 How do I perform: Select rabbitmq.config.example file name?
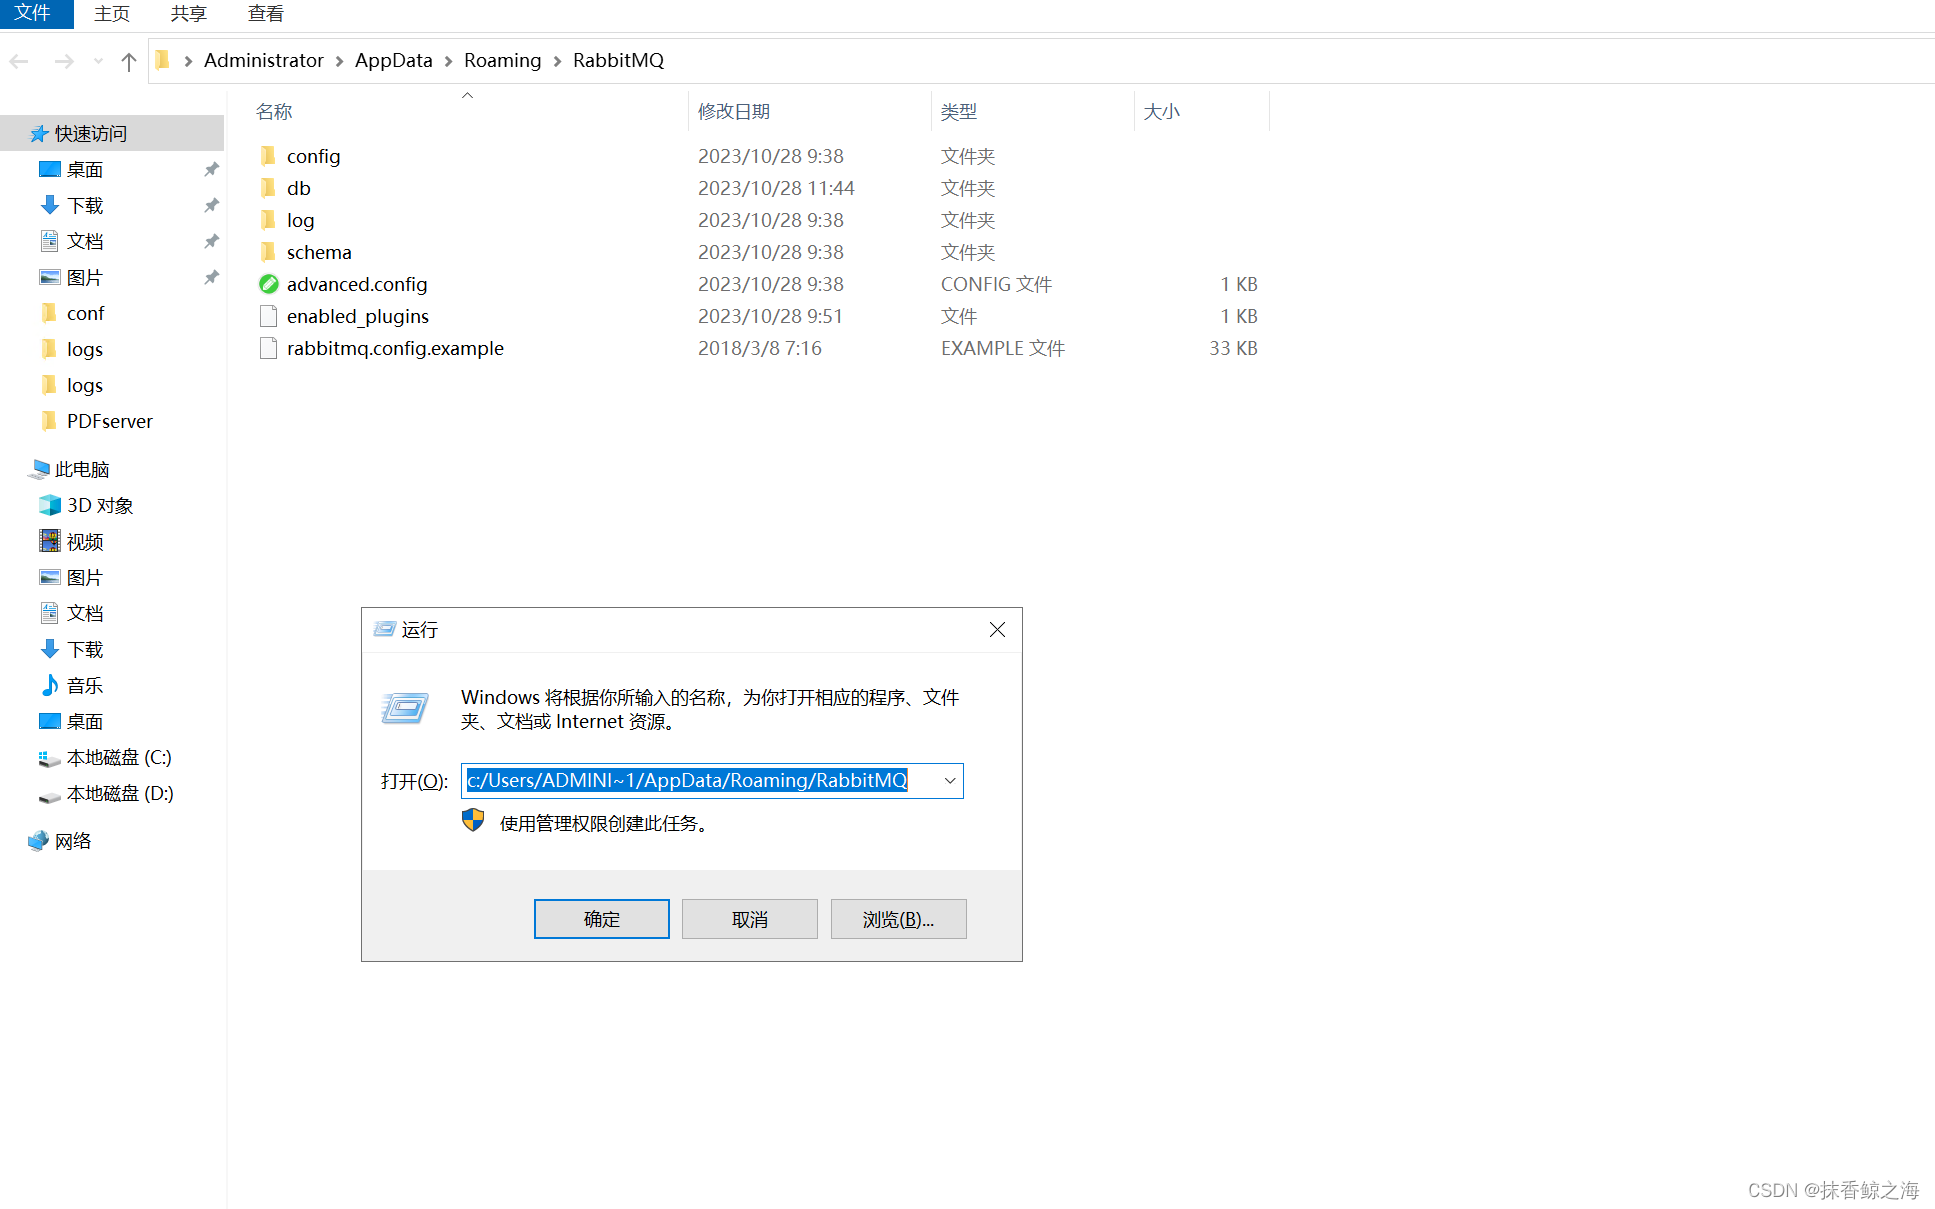(395, 348)
